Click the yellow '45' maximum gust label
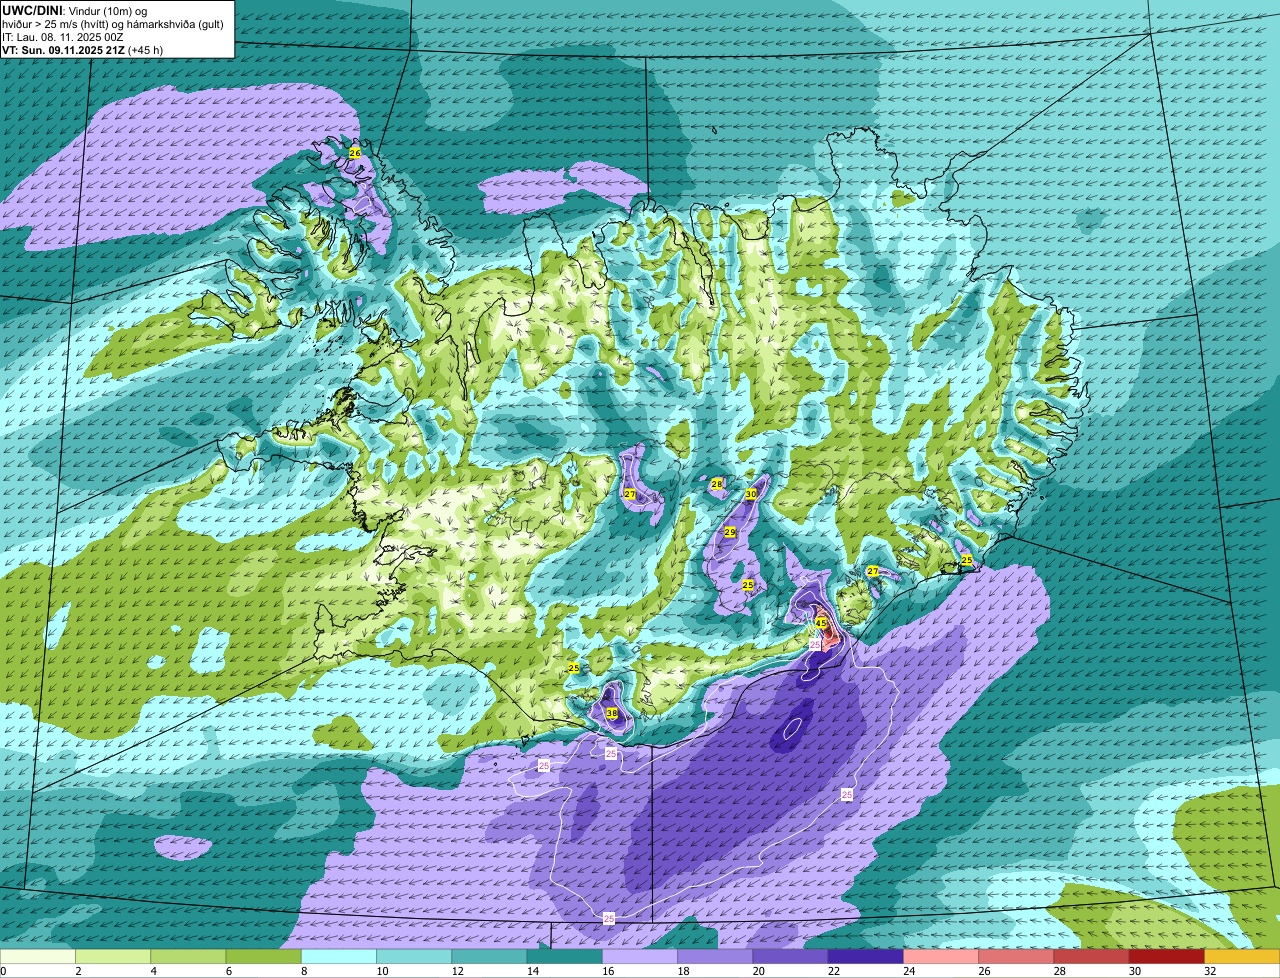 tap(821, 623)
